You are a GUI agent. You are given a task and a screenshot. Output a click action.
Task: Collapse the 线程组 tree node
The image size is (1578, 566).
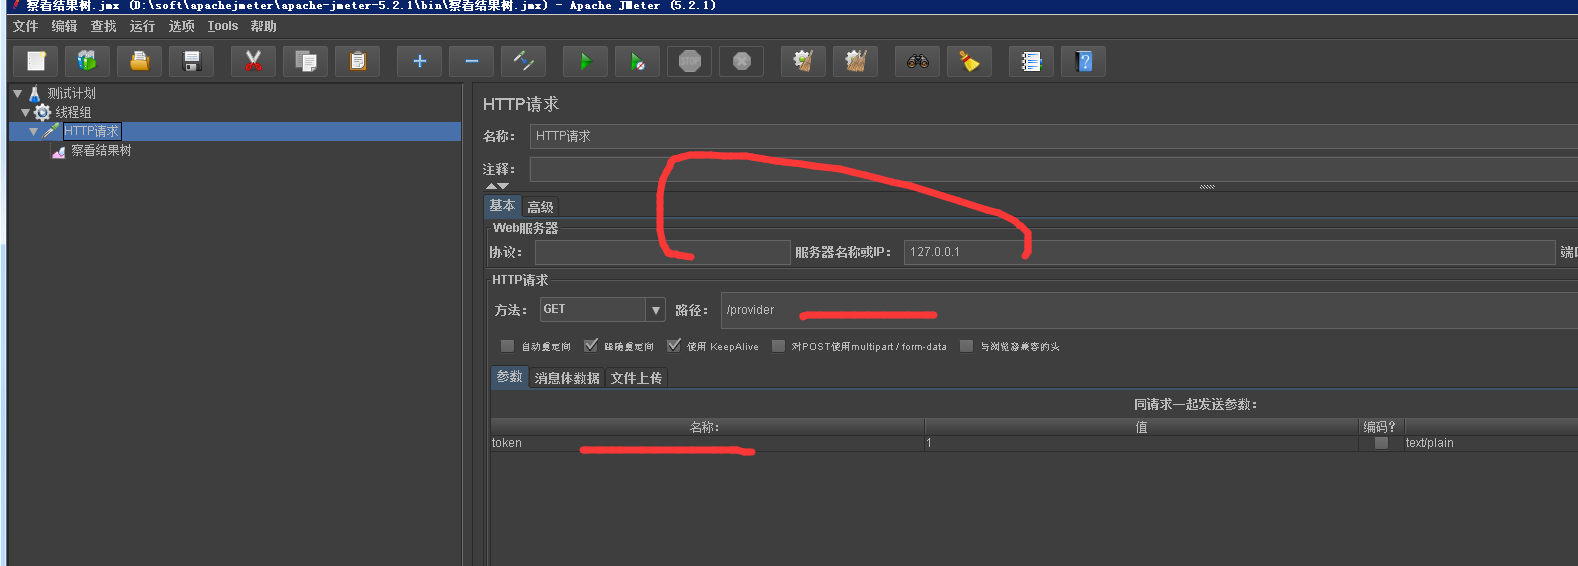[25, 112]
